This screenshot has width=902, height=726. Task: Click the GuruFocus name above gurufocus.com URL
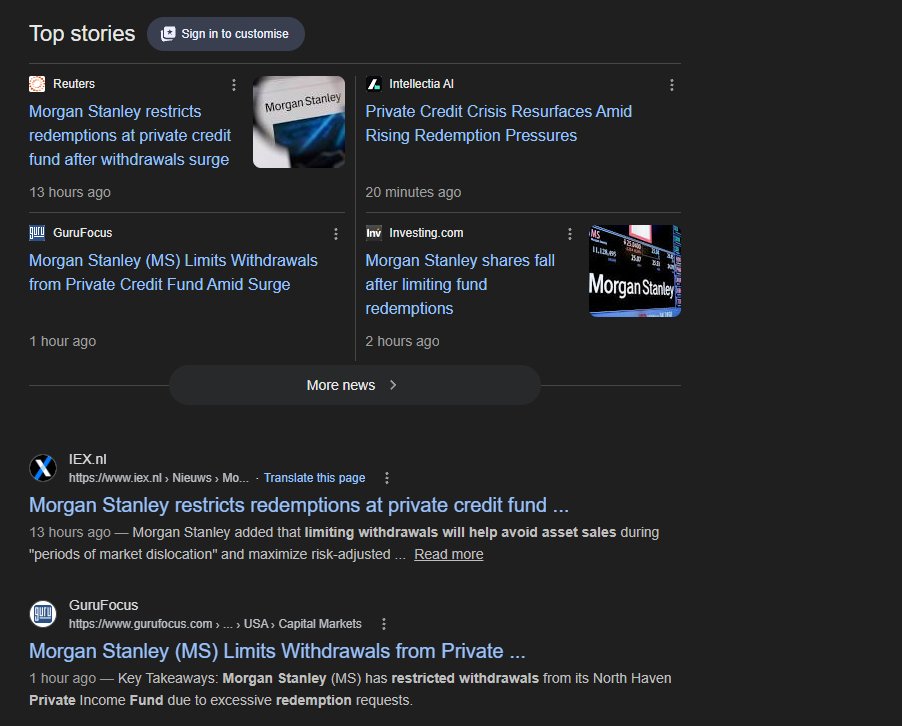tap(104, 606)
